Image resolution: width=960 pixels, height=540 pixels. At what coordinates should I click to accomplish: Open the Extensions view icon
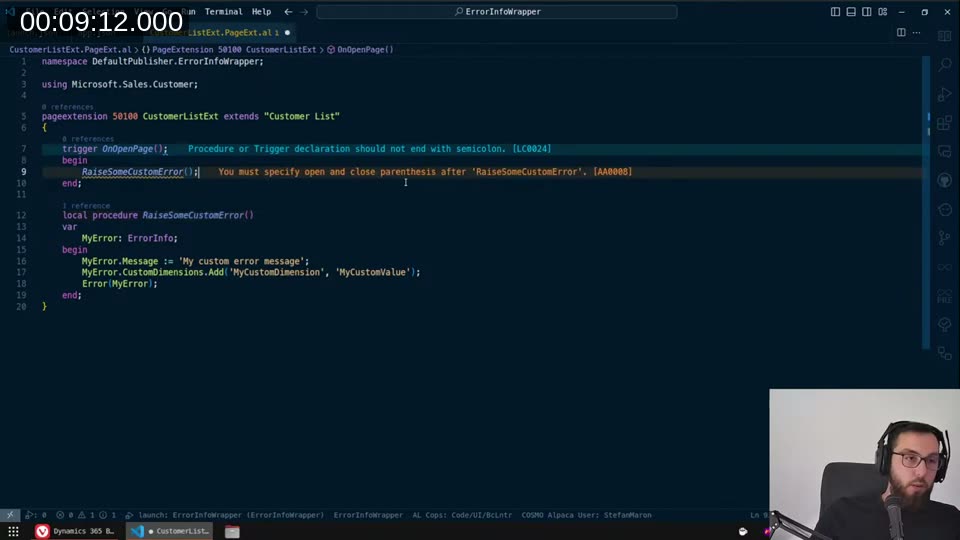coord(945,123)
